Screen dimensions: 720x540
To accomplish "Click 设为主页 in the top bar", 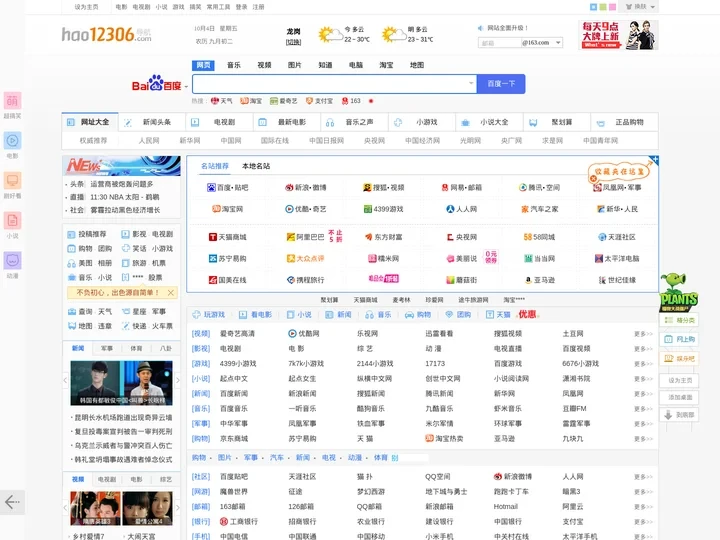I will (86, 7).
